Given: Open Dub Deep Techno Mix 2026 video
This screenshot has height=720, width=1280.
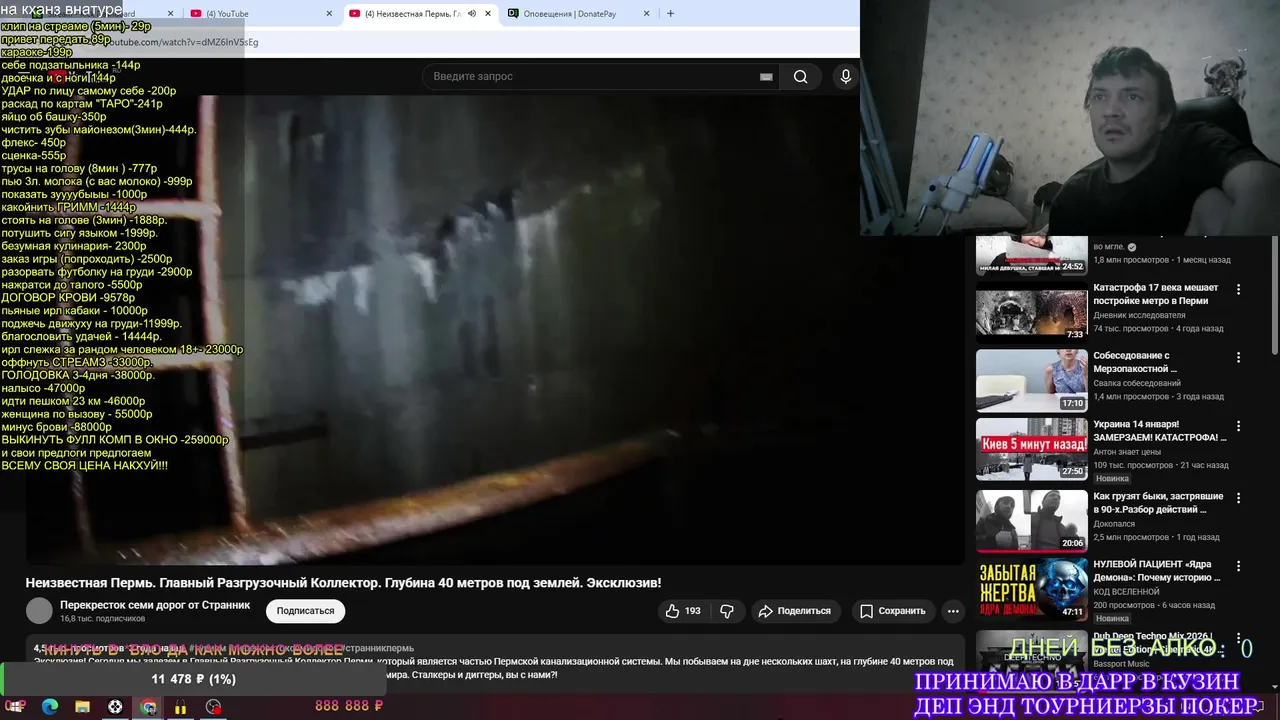Looking at the screenshot, I should tap(1158, 645).
